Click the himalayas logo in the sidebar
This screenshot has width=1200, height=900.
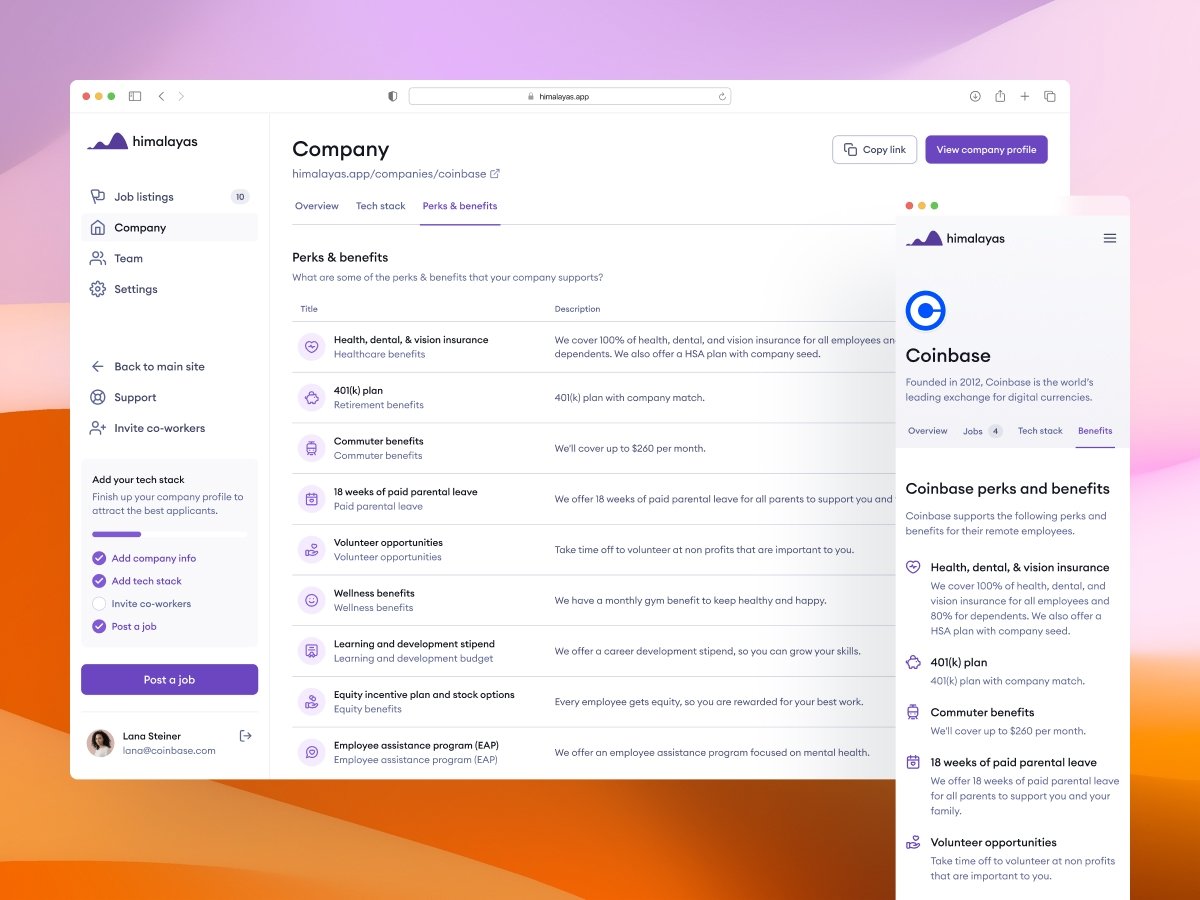coord(142,141)
